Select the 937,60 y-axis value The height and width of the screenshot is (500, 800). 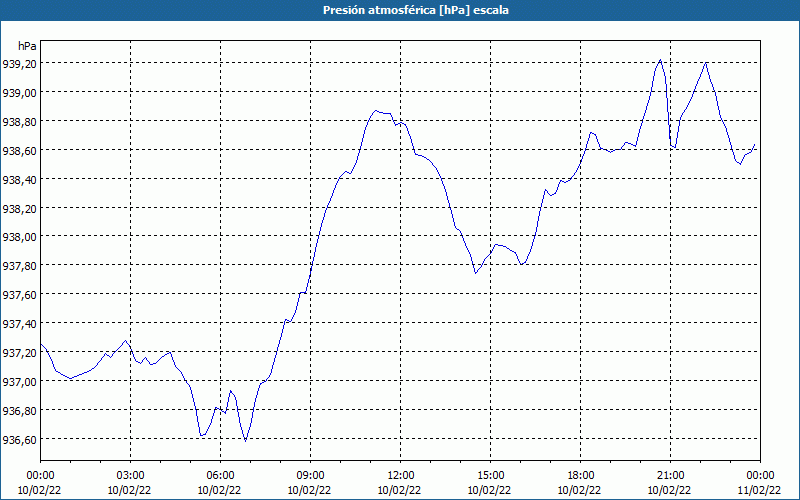tap(19, 295)
